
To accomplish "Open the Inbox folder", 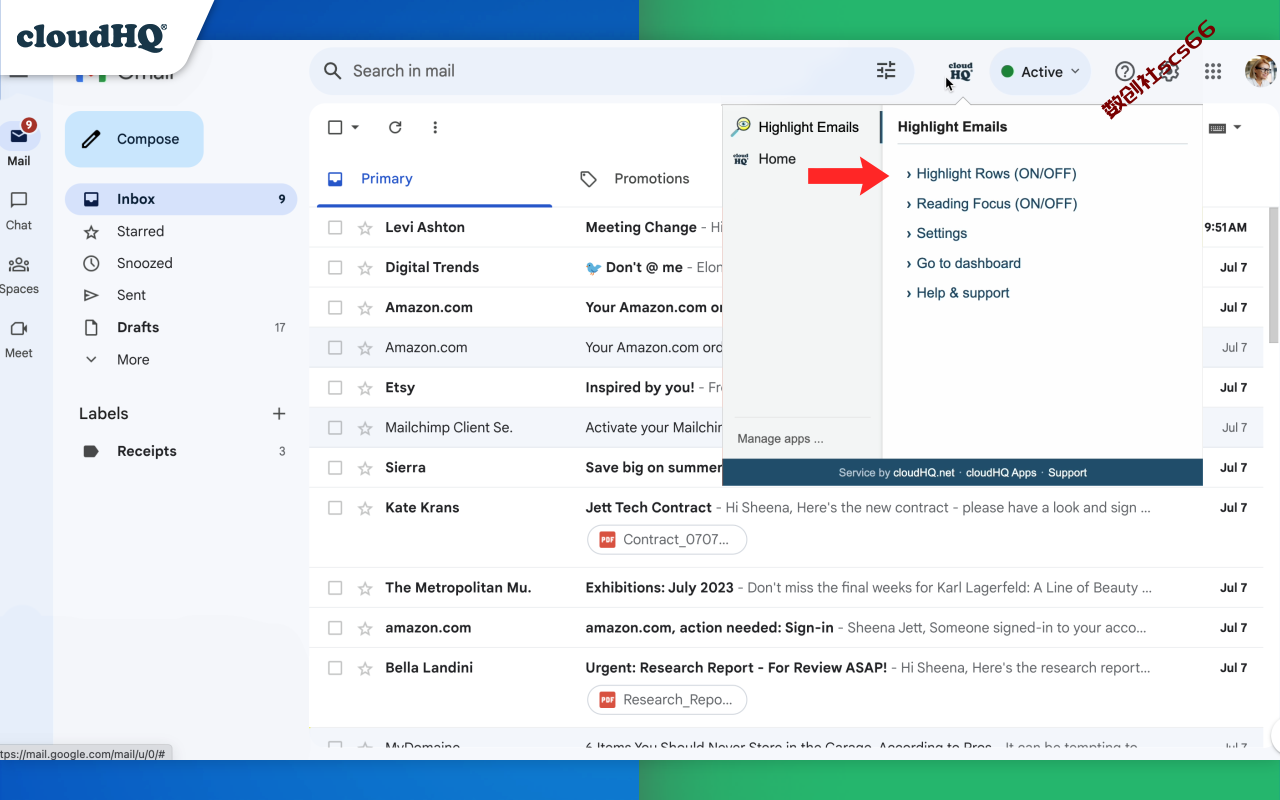I will (x=181, y=199).
